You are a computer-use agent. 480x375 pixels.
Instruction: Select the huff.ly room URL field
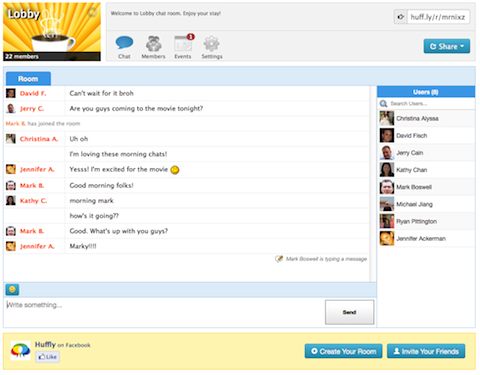(x=438, y=17)
